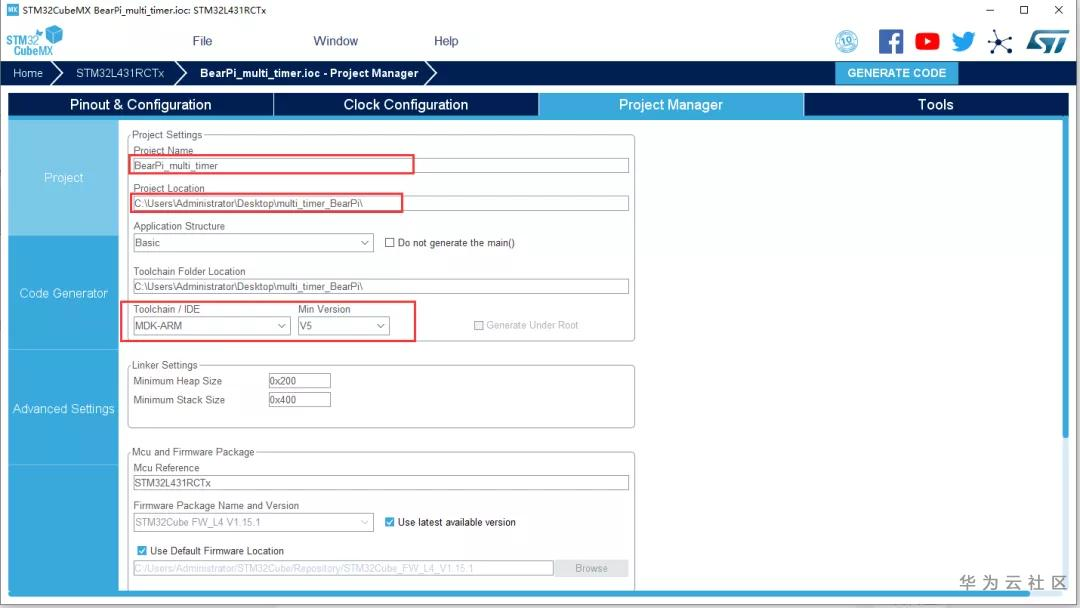Toggle Do not generate the main() checkbox
Image resolution: width=1080 pixels, height=608 pixels.
[389, 242]
